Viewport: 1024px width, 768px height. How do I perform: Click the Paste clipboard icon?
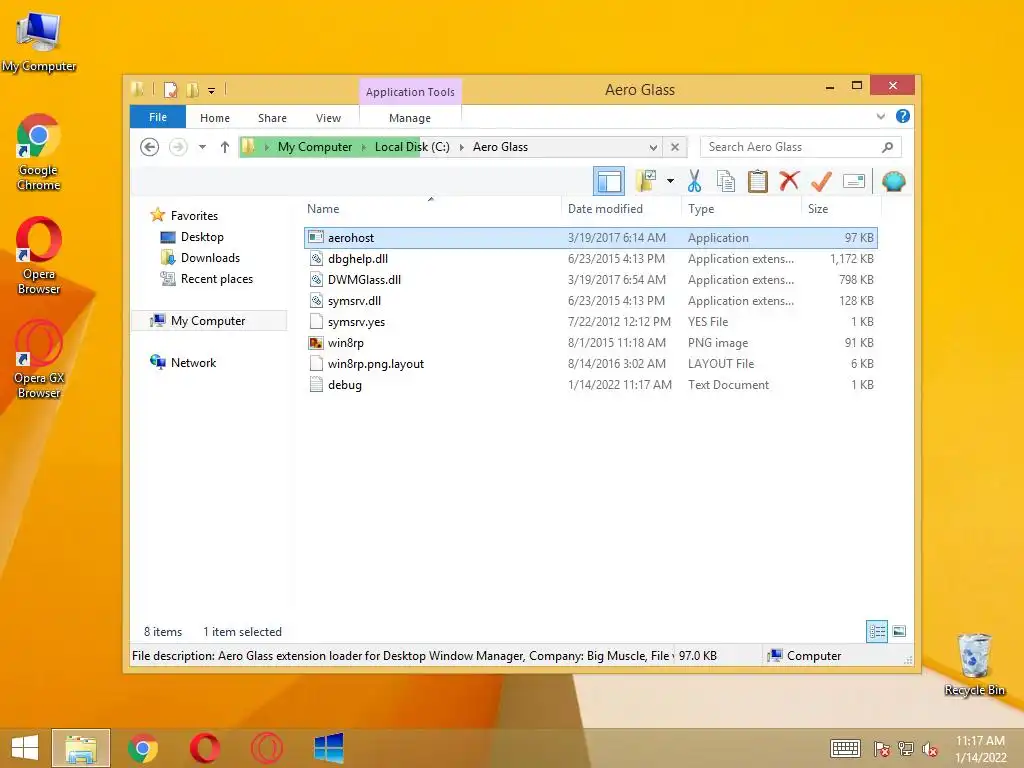coord(758,181)
